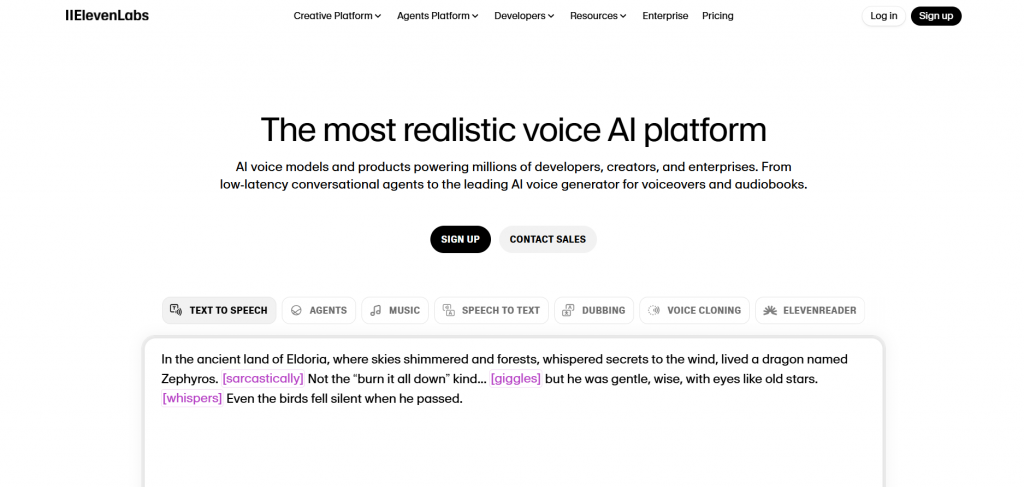Click the ElevenLabs logo

(x=107, y=15)
